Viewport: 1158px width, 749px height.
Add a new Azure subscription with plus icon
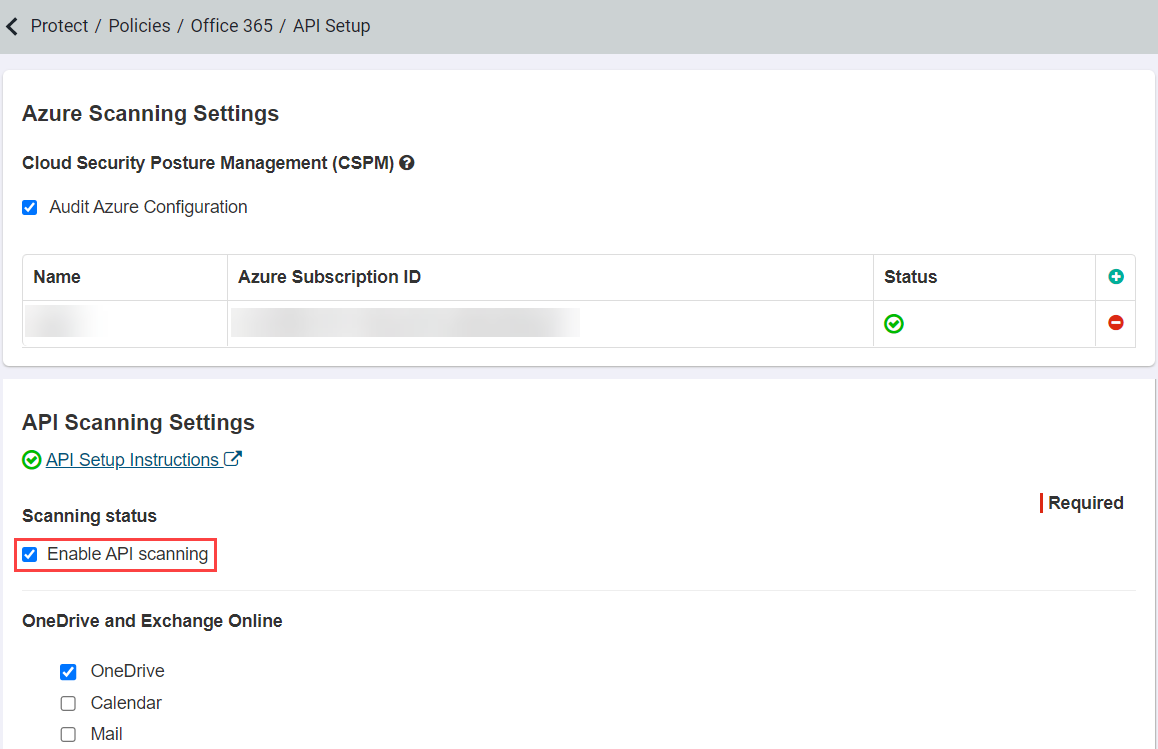pyautogui.click(x=1116, y=276)
